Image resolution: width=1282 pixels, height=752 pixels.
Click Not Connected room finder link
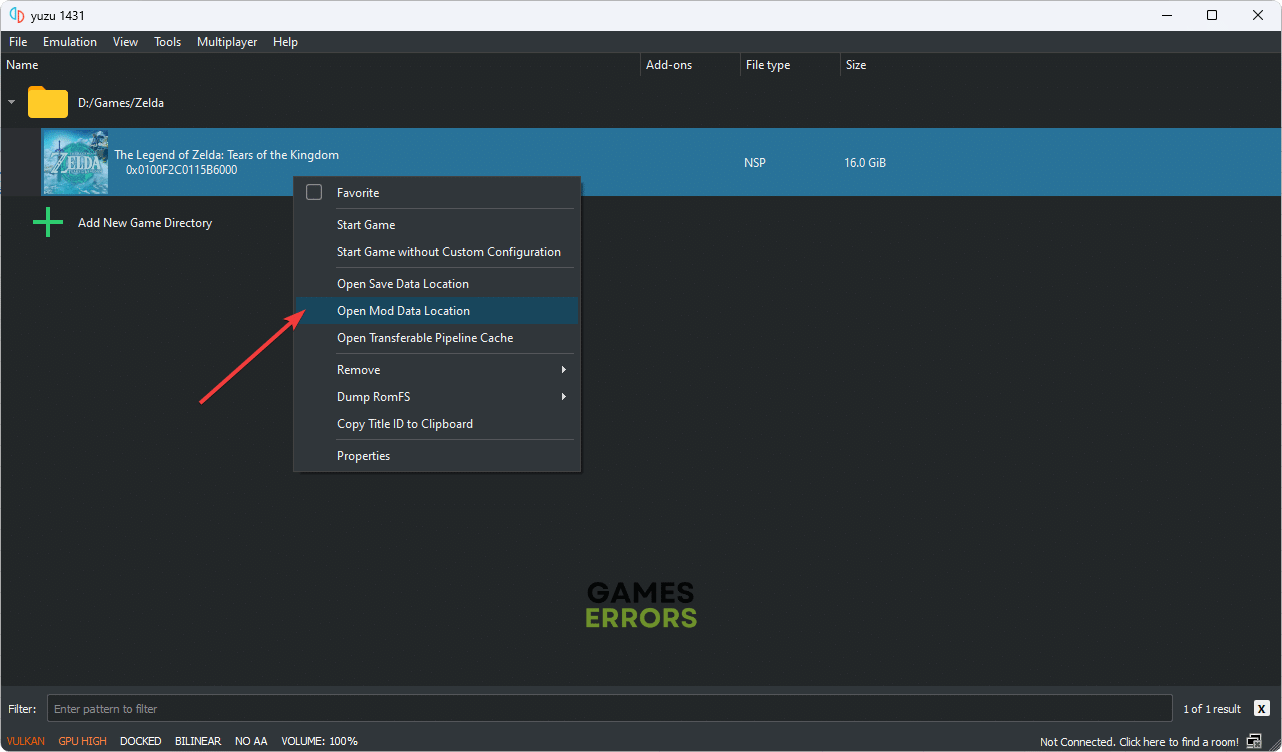[1138, 742]
